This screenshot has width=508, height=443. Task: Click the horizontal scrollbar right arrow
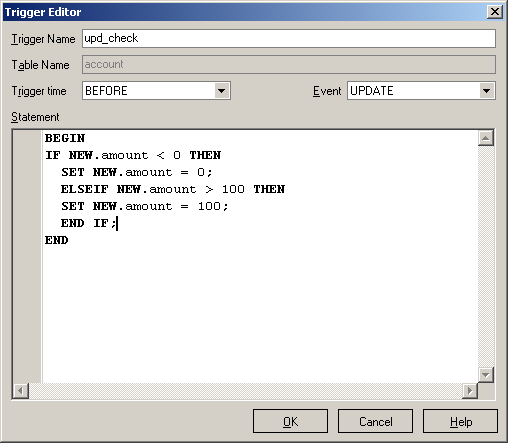tap(470, 391)
